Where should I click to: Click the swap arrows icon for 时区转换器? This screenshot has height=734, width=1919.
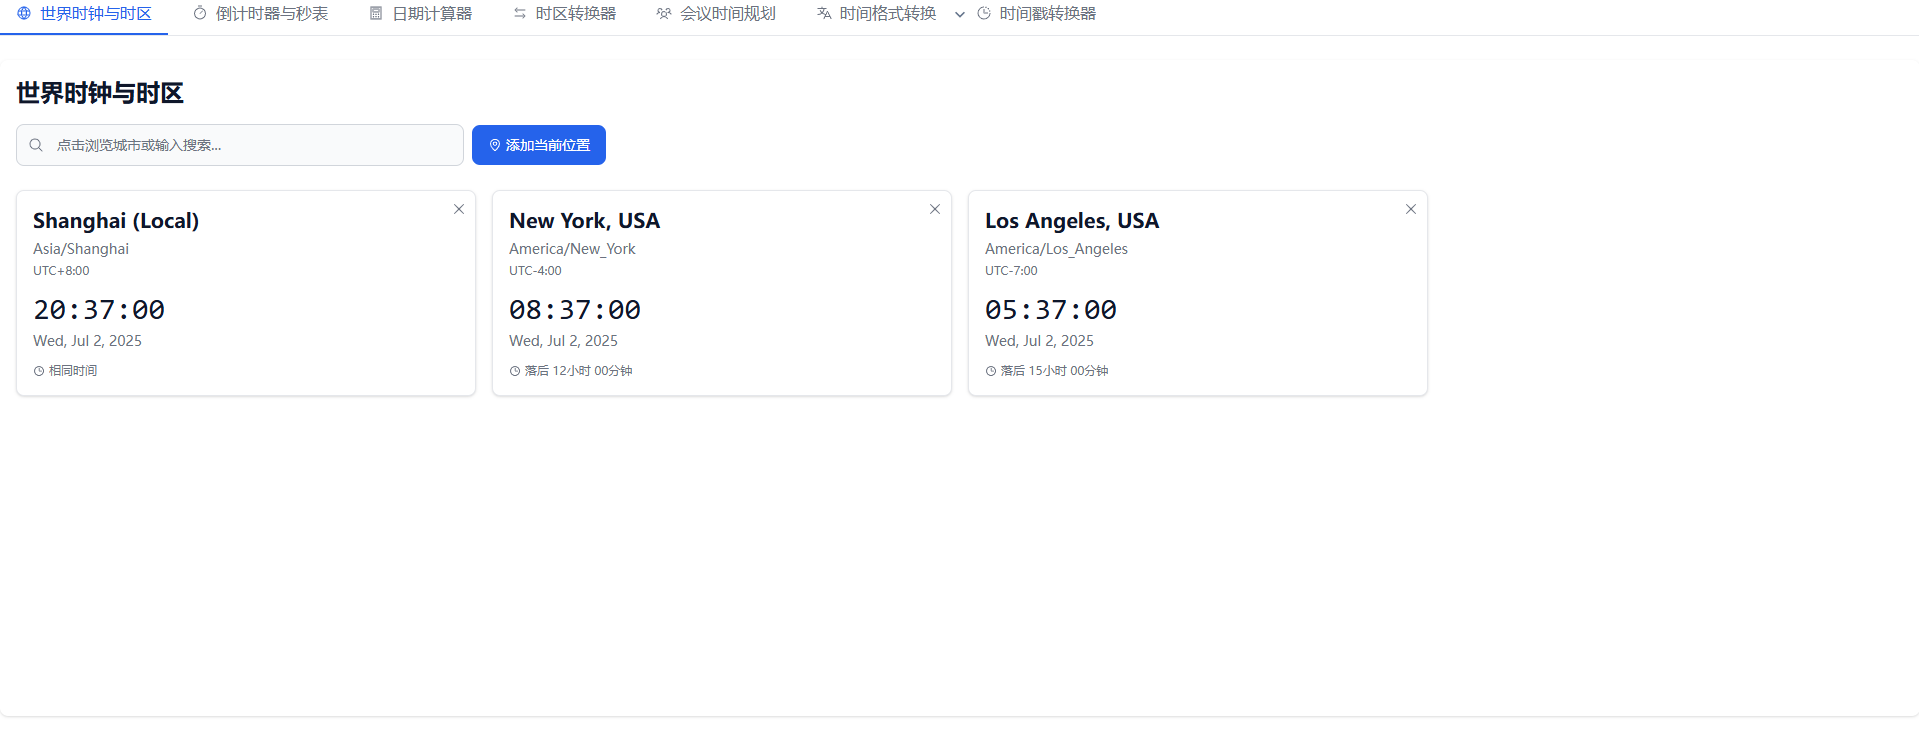tap(520, 14)
